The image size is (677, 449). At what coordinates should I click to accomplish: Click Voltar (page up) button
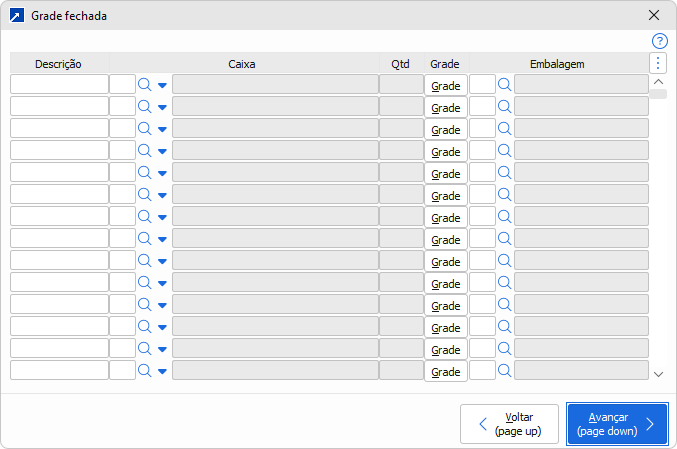[509, 424]
